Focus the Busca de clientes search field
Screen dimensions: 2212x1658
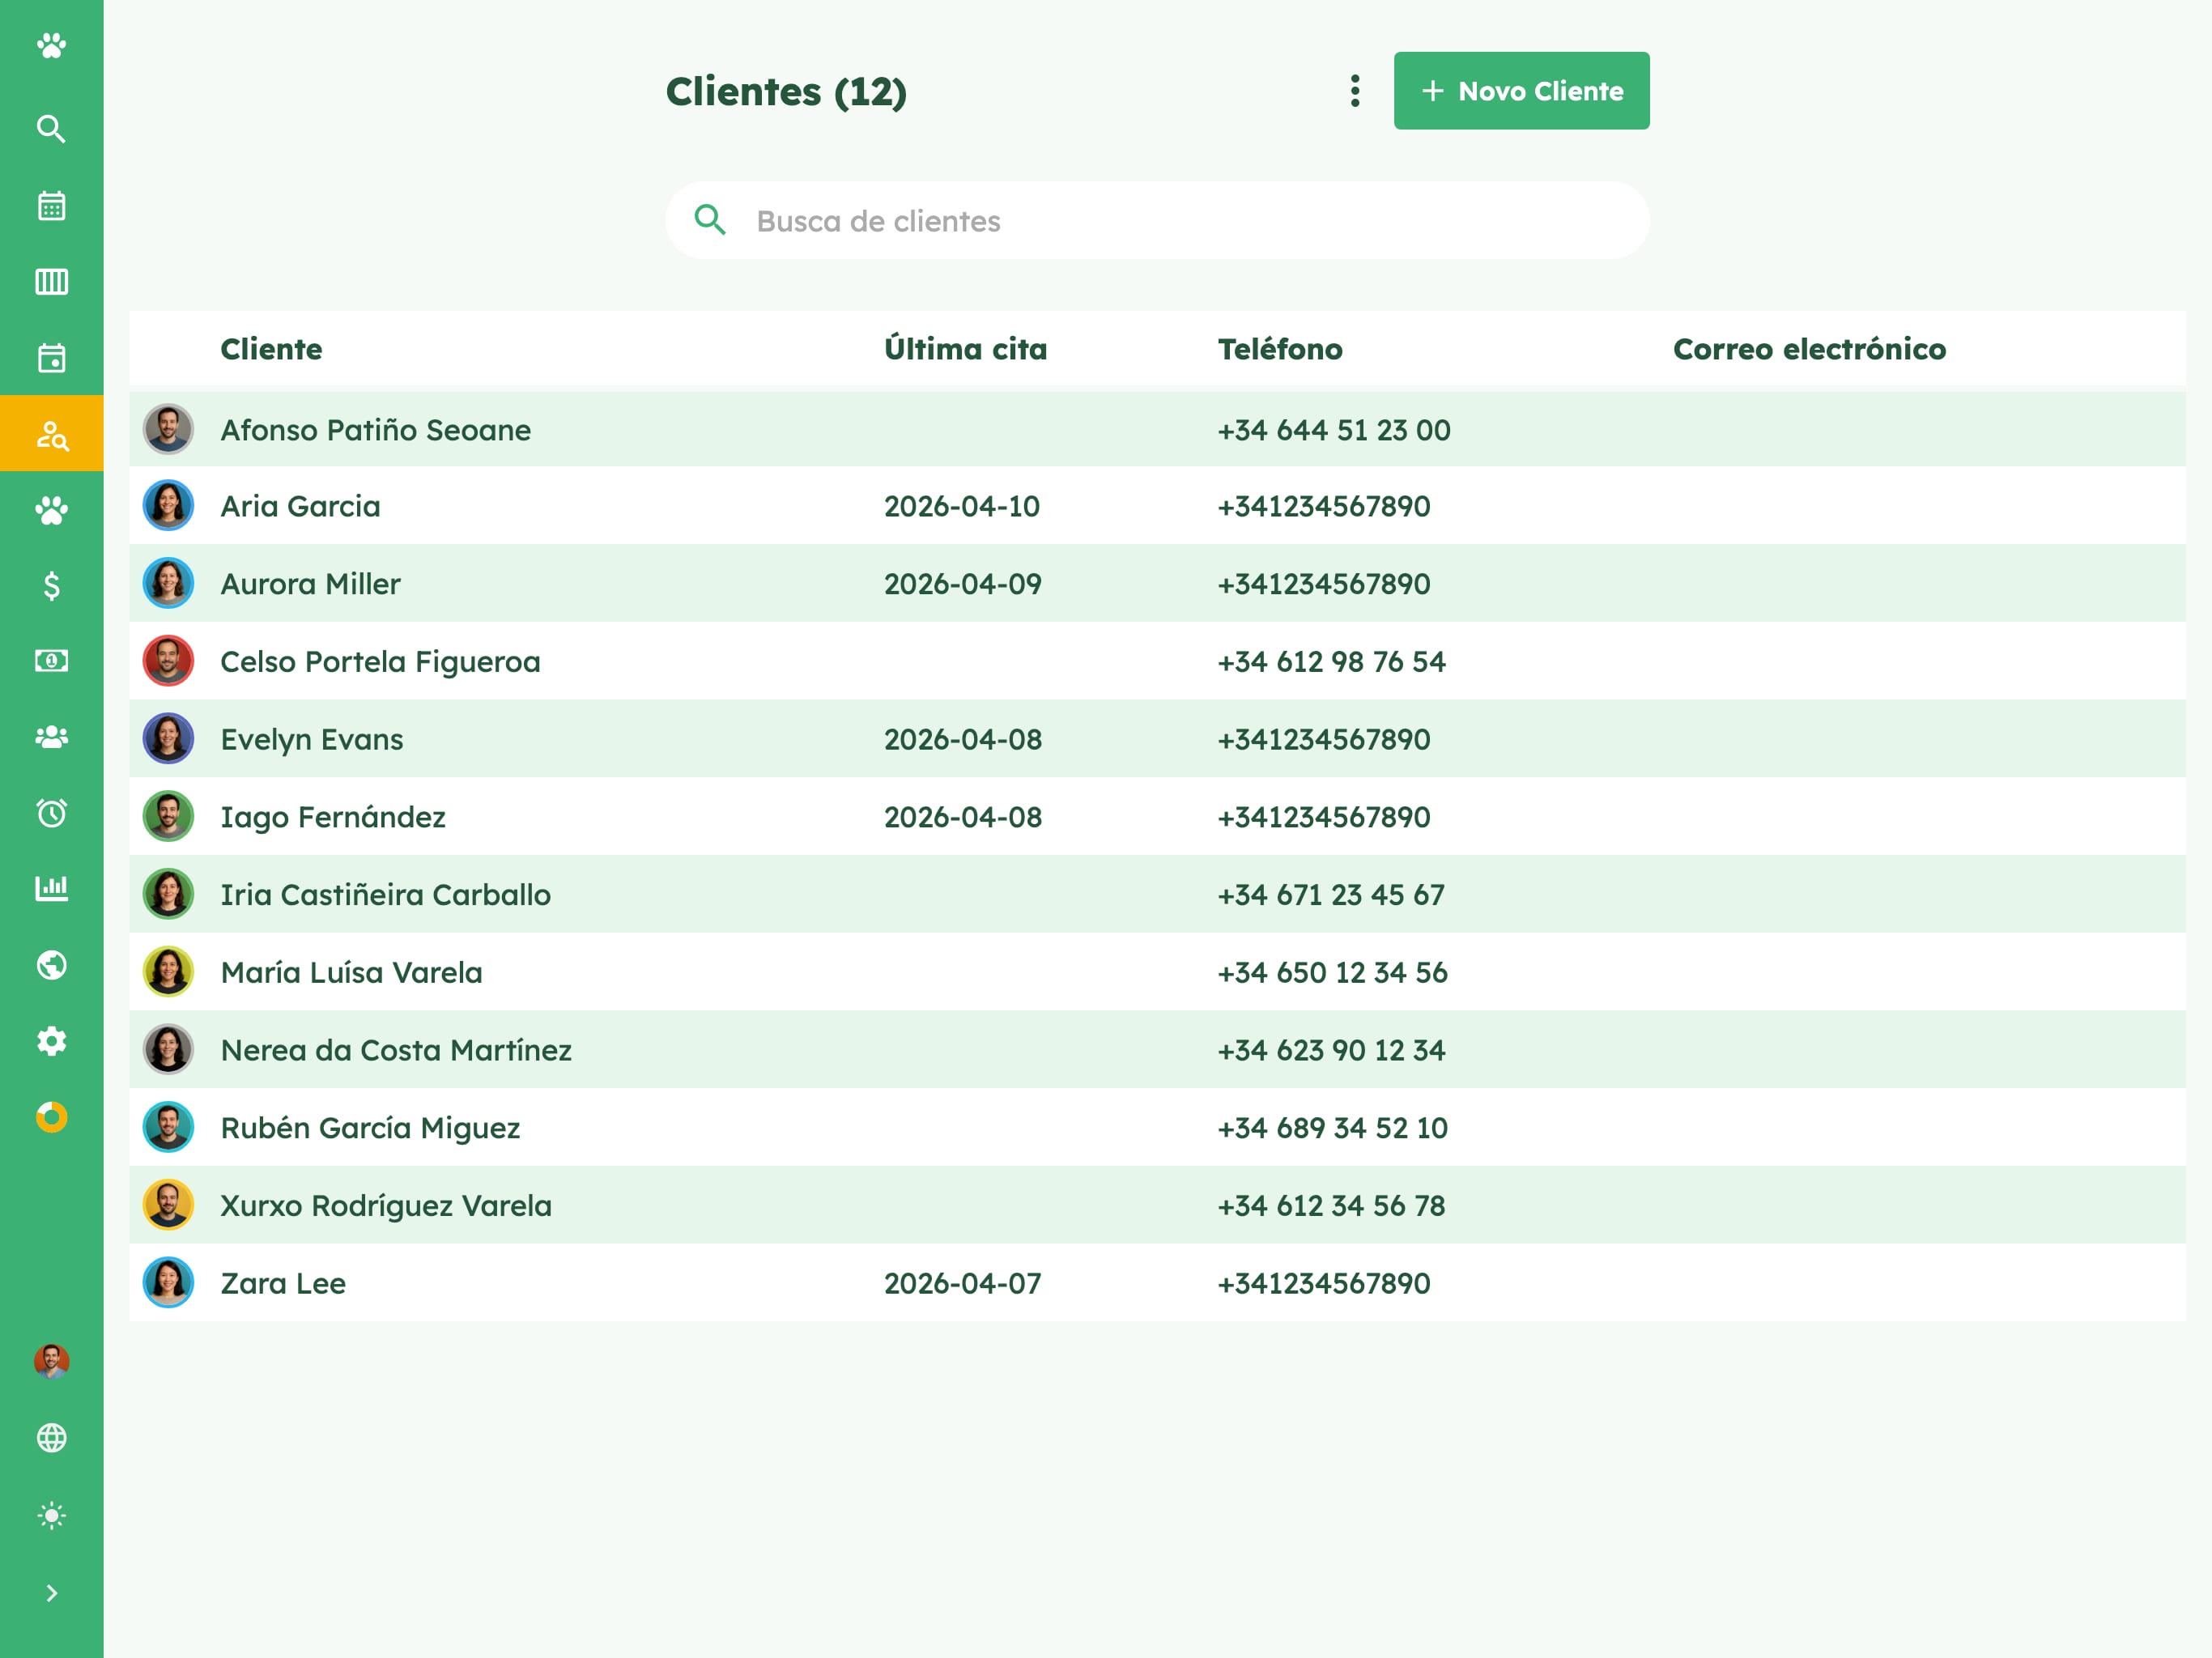click(1157, 220)
